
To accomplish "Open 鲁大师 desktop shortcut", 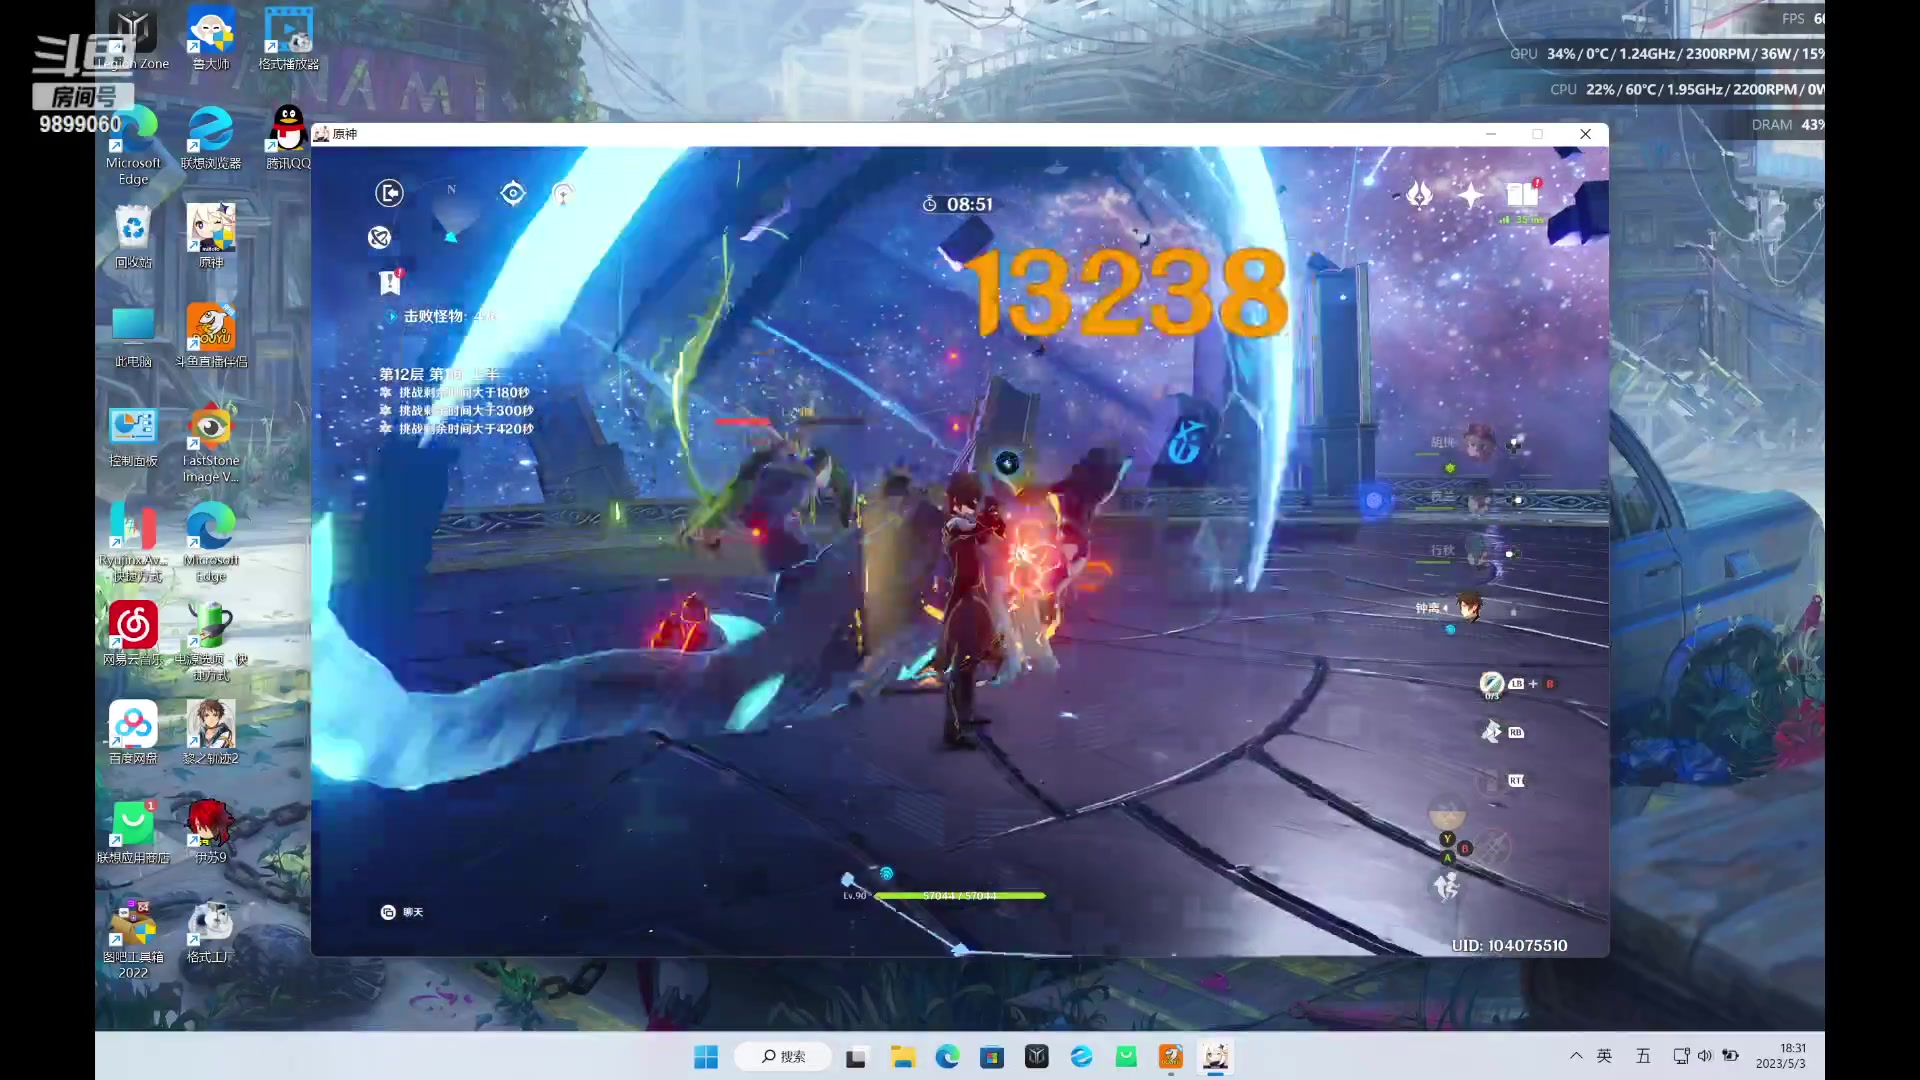I will [x=211, y=39].
